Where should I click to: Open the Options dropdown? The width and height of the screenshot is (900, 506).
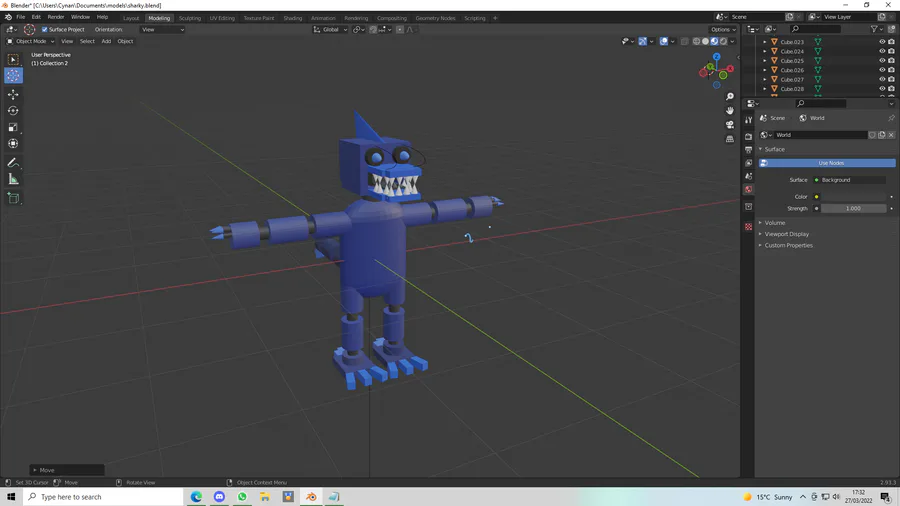tap(723, 29)
